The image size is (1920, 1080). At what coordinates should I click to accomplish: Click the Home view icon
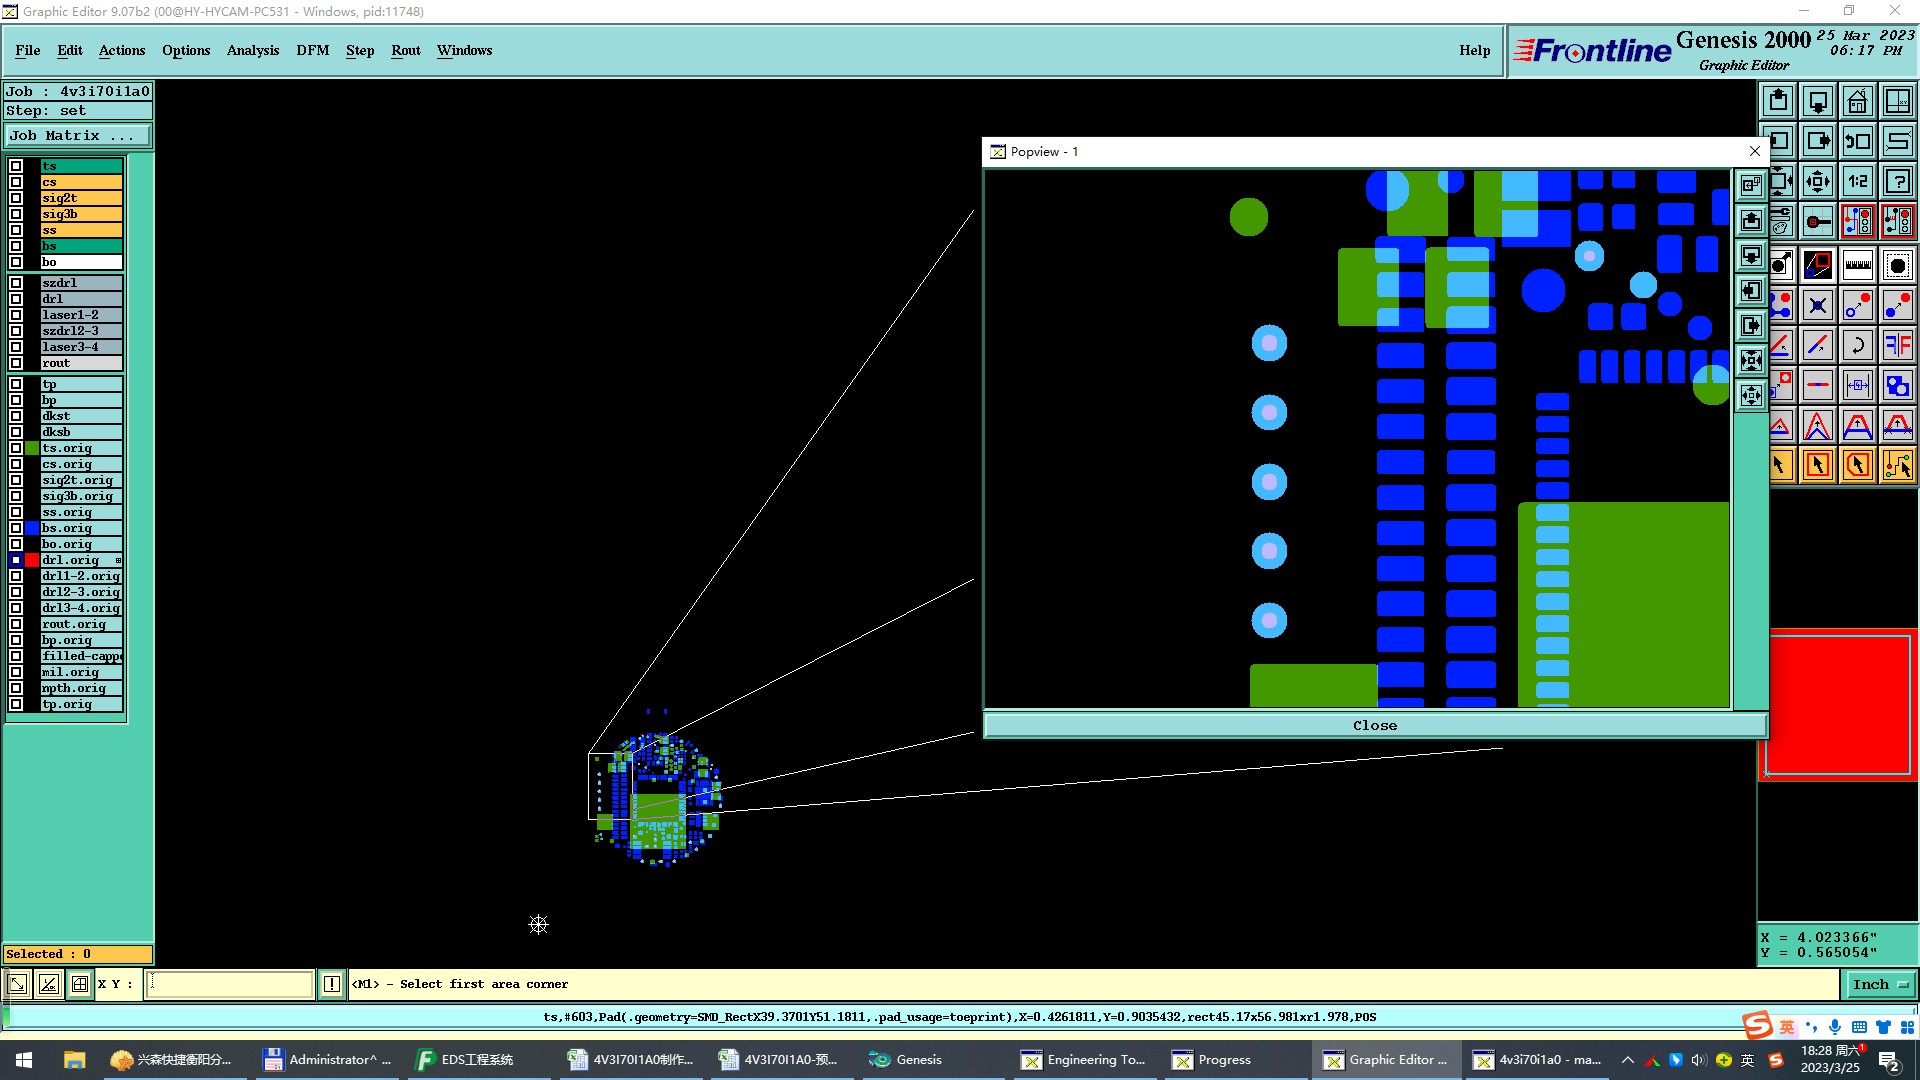tap(1857, 101)
